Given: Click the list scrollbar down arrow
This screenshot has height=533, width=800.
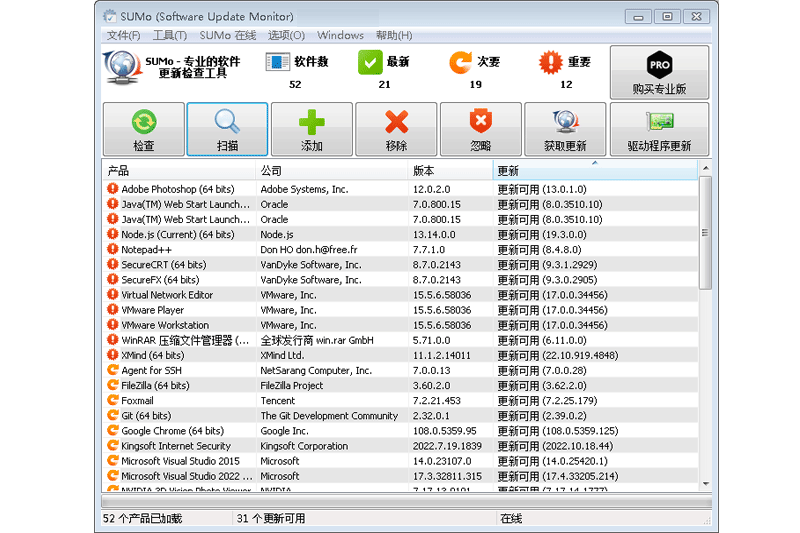Looking at the screenshot, I should (x=706, y=484).
